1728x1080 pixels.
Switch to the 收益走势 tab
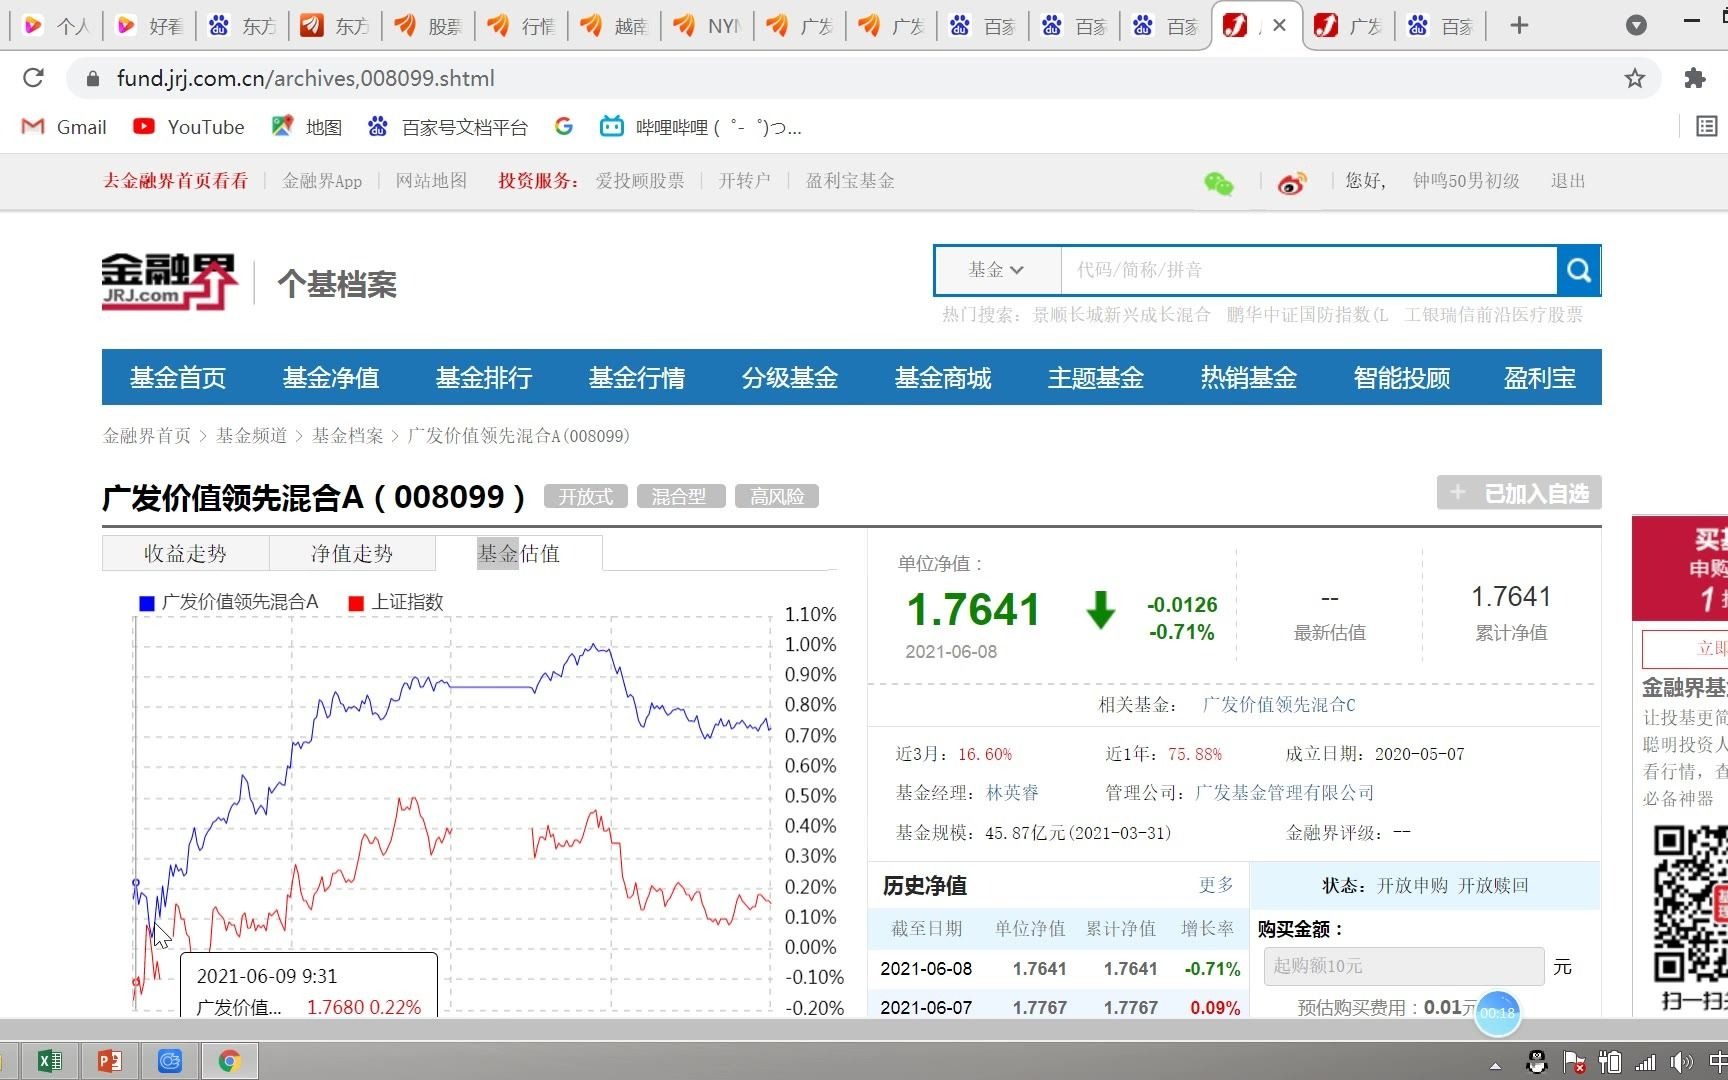tap(185, 553)
